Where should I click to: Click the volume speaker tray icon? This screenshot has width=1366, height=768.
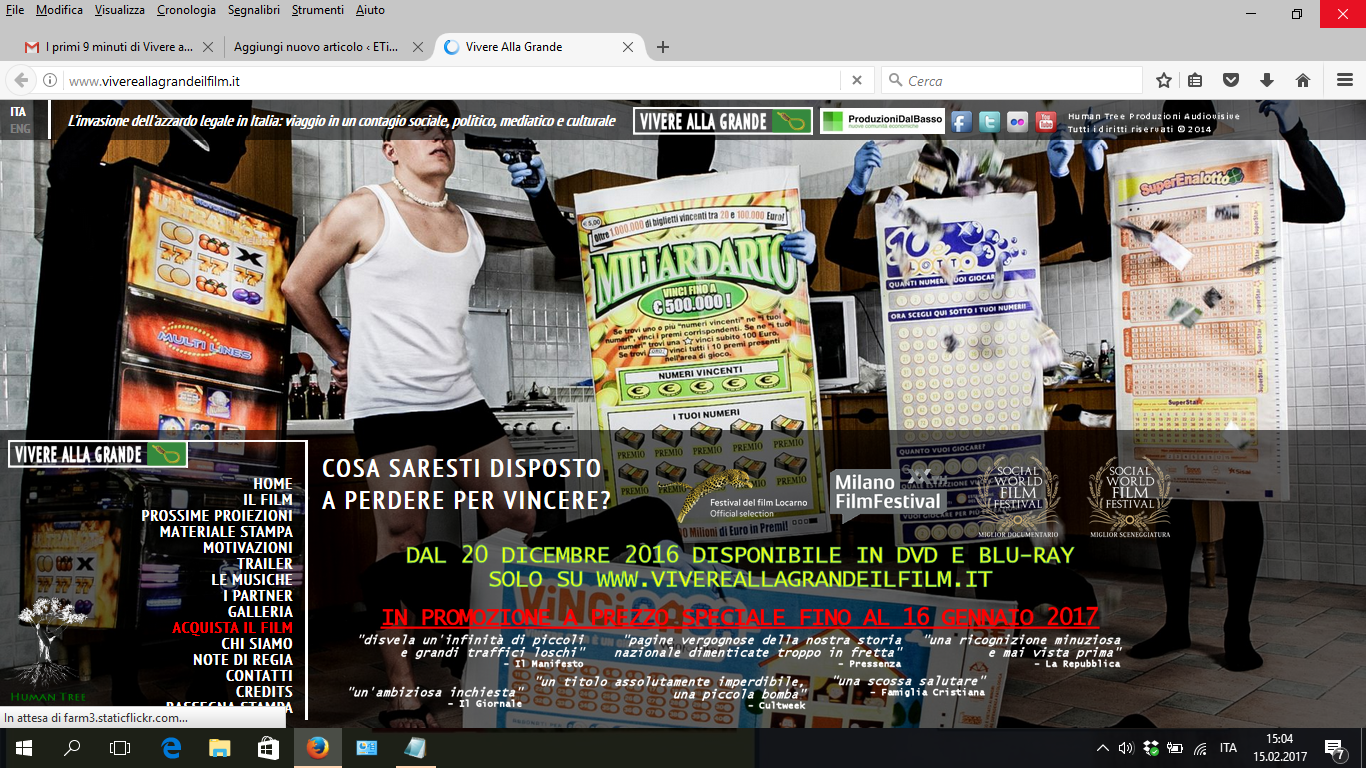1125,748
